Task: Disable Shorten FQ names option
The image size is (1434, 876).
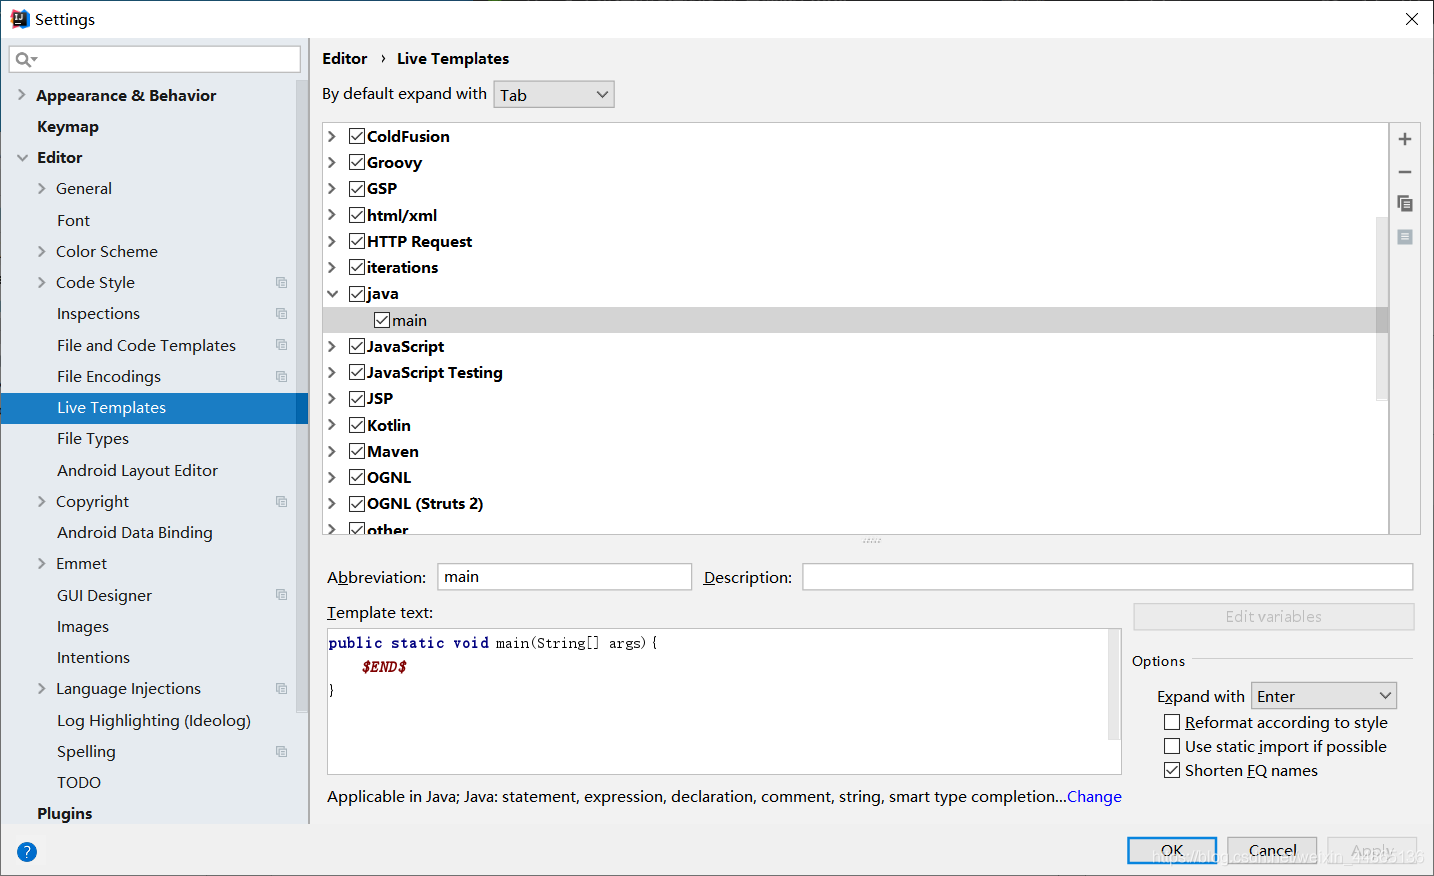Action: click(x=1172, y=770)
